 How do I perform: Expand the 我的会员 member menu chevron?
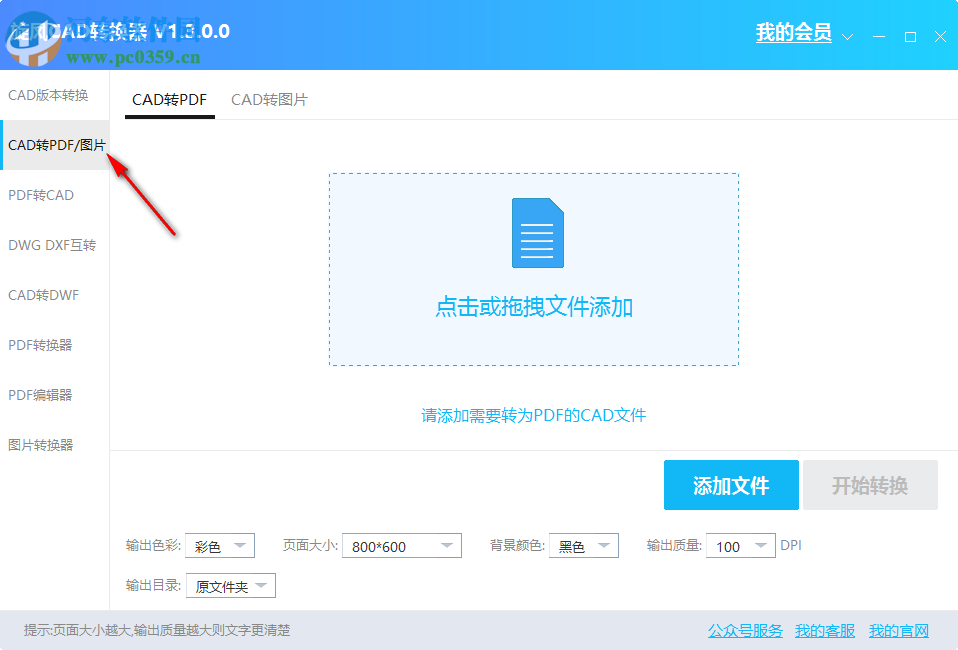pos(848,35)
